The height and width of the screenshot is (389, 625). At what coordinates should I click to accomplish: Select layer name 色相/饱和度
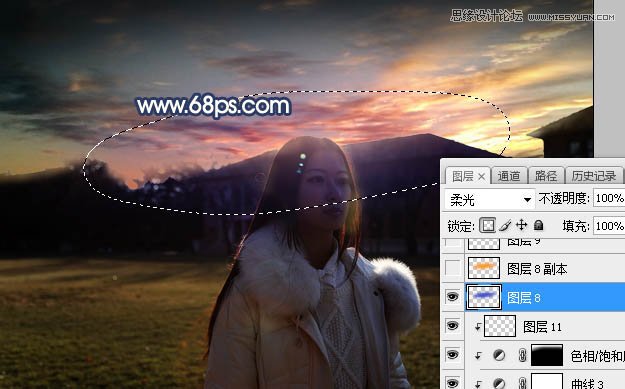(597, 356)
